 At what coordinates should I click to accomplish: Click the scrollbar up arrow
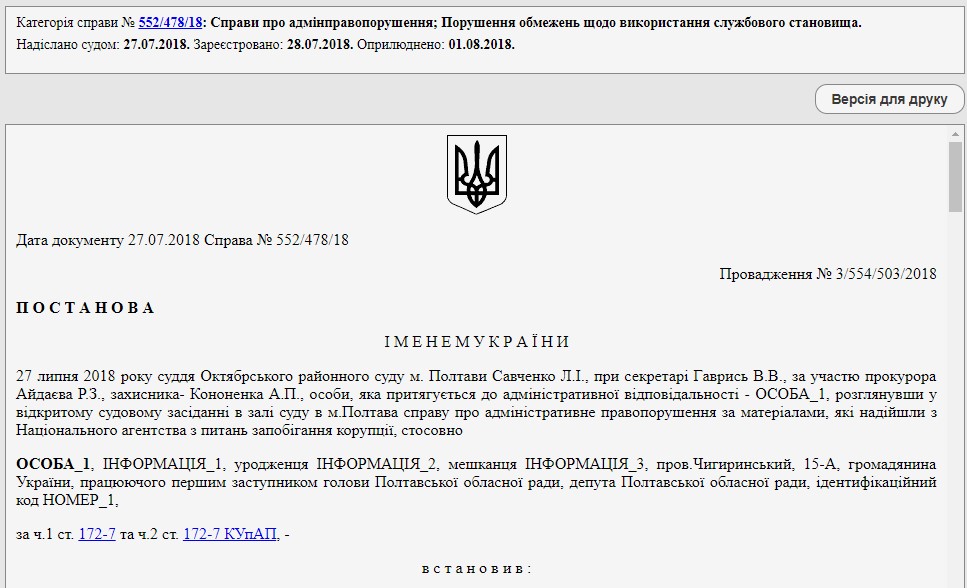[955, 134]
